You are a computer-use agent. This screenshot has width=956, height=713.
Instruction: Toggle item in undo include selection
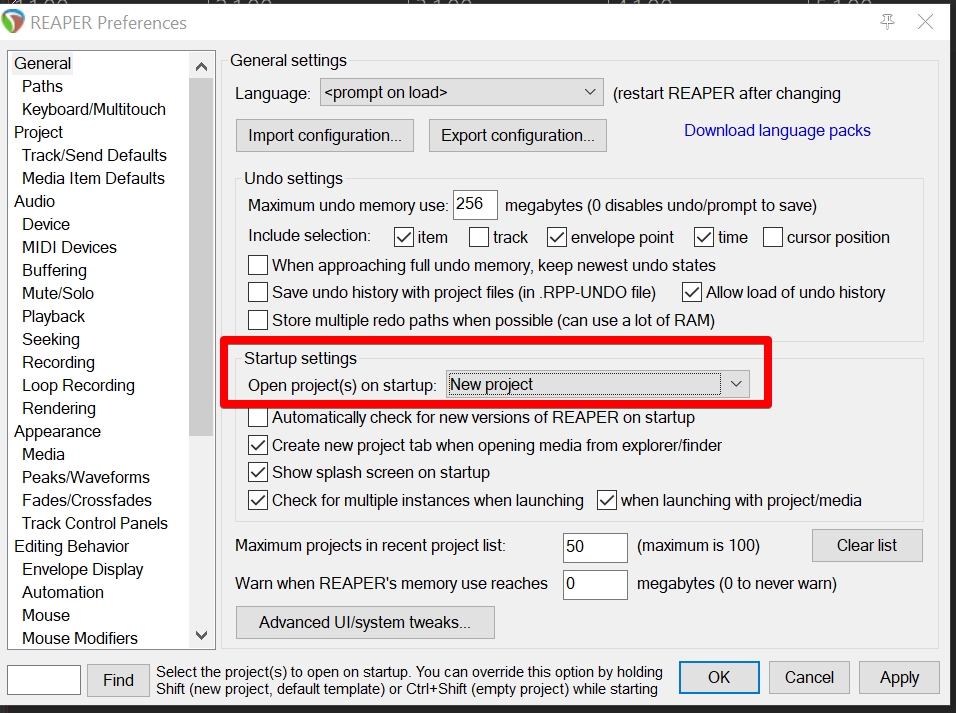click(x=404, y=237)
